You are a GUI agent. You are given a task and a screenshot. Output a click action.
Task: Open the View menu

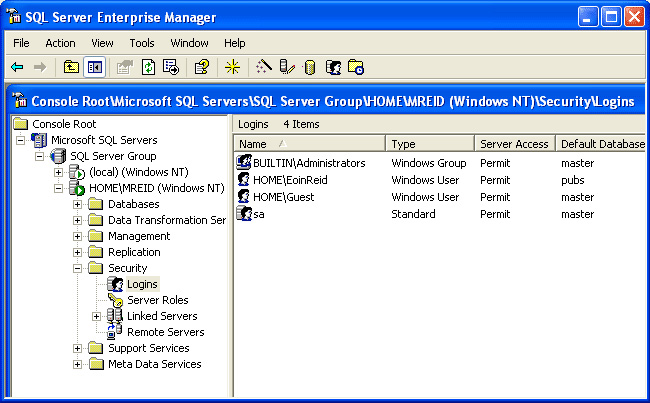point(102,43)
